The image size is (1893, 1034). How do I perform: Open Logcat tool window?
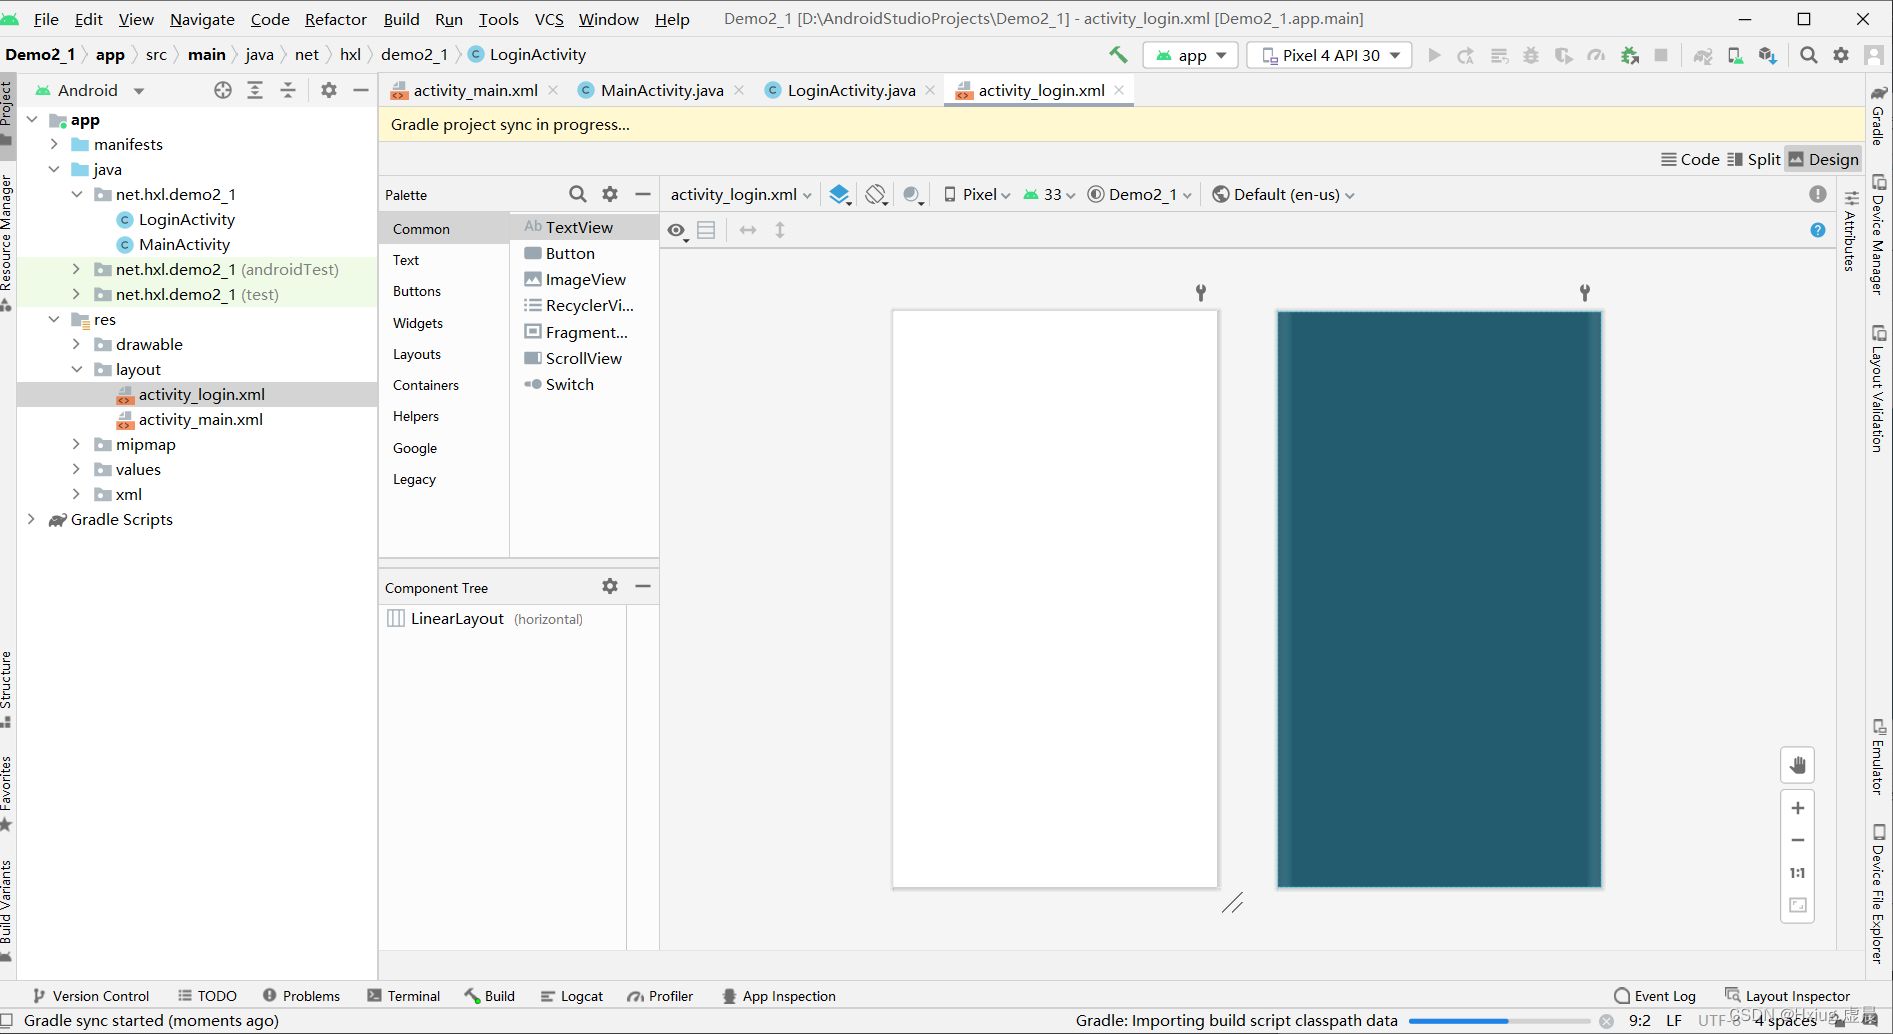coord(572,996)
